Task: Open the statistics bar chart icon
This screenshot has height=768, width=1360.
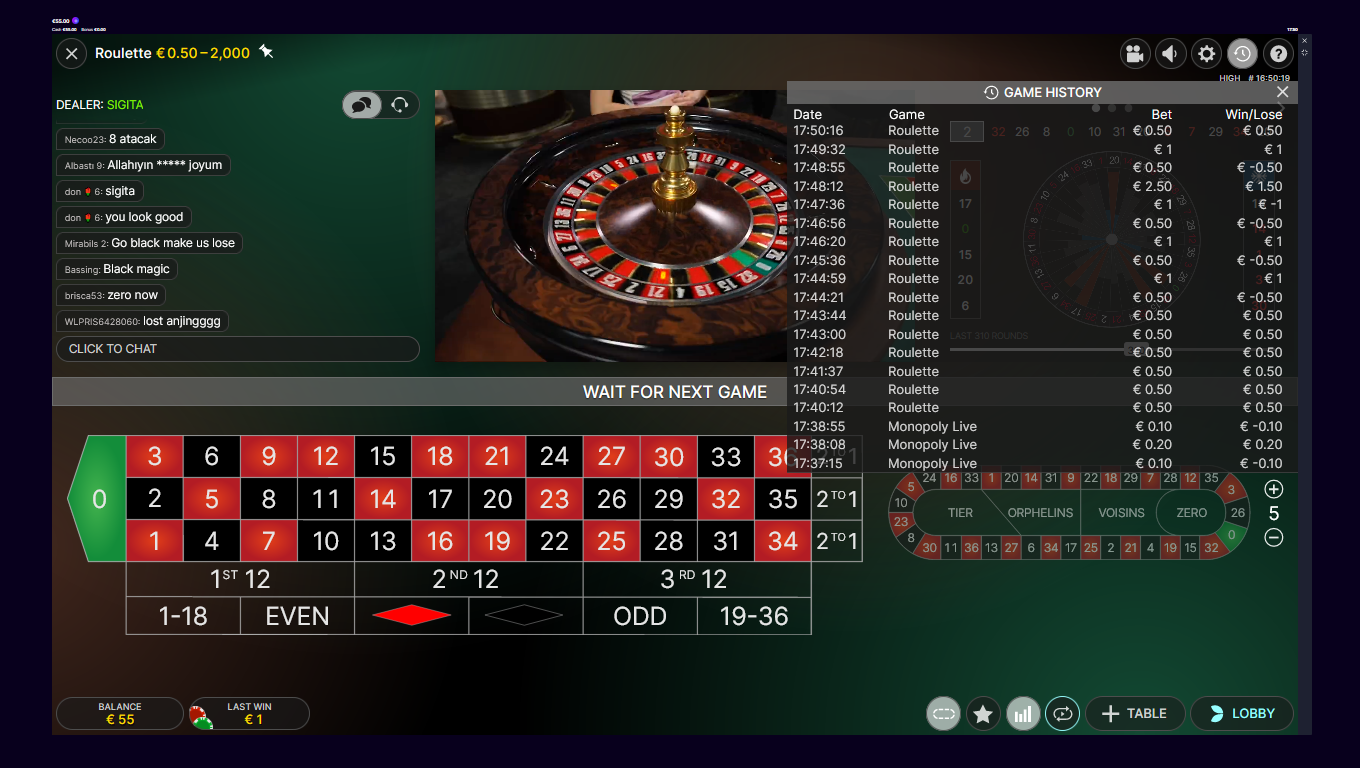Action: click(x=1022, y=714)
